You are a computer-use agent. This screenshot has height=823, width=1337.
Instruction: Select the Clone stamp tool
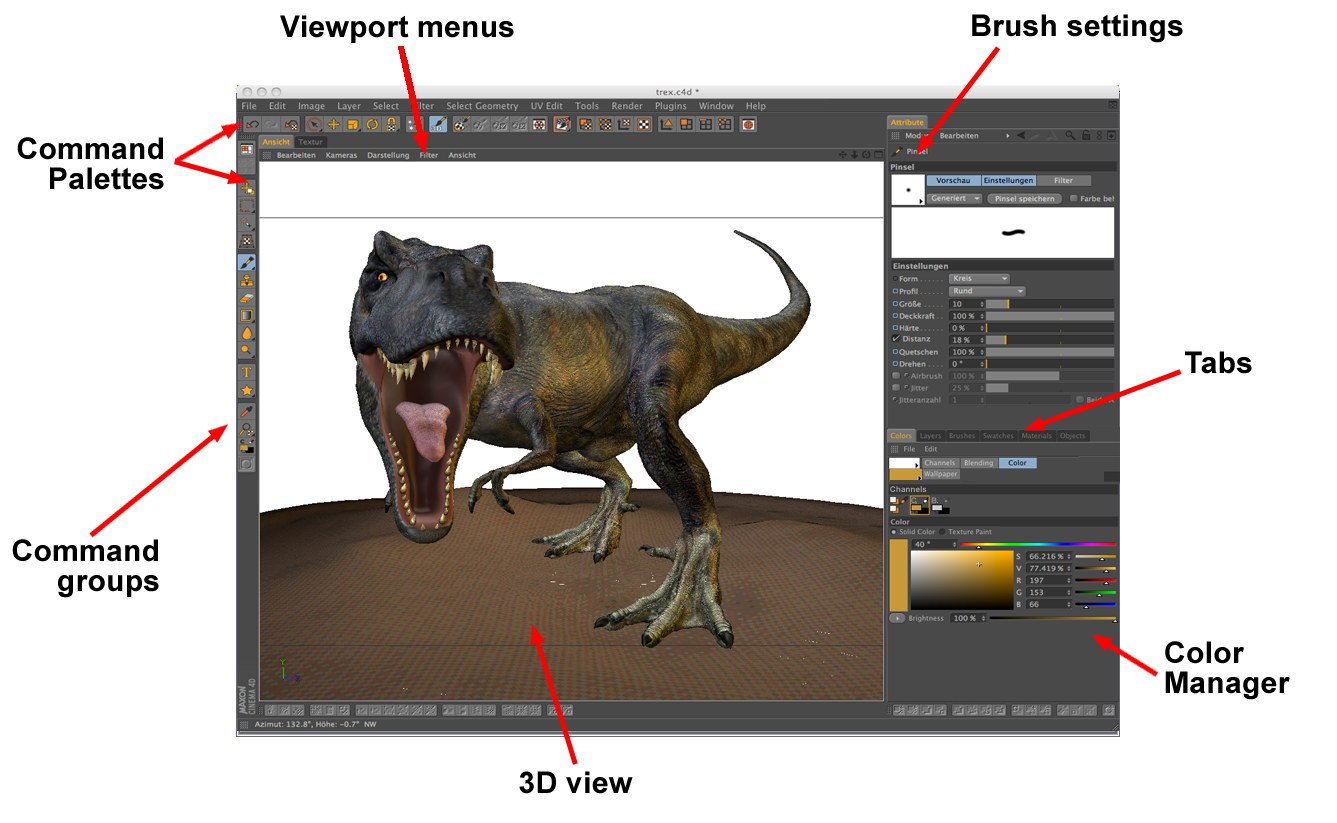pos(247,281)
